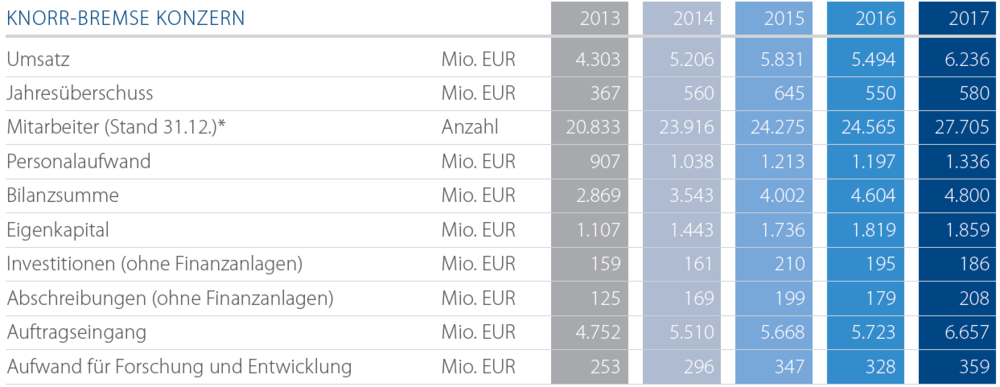Select the Mitarbeiter (Stand 31.12.) label

click(x=117, y=128)
